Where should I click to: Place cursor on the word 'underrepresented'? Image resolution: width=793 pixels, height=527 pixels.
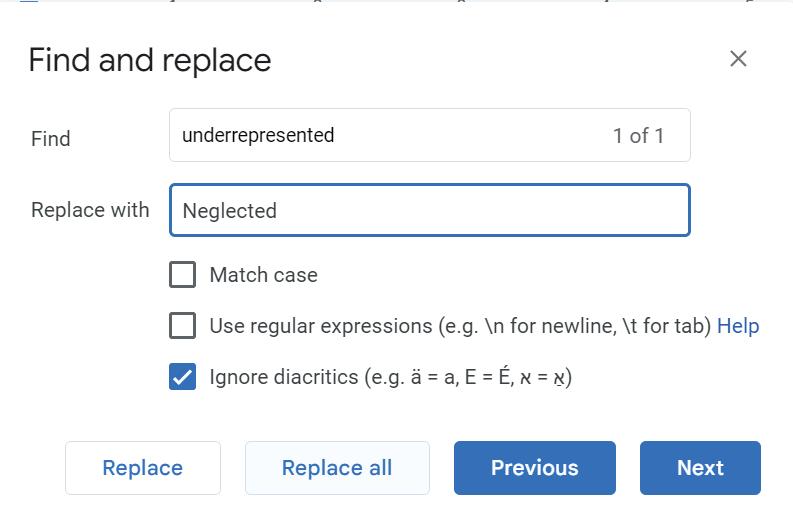tap(258, 136)
